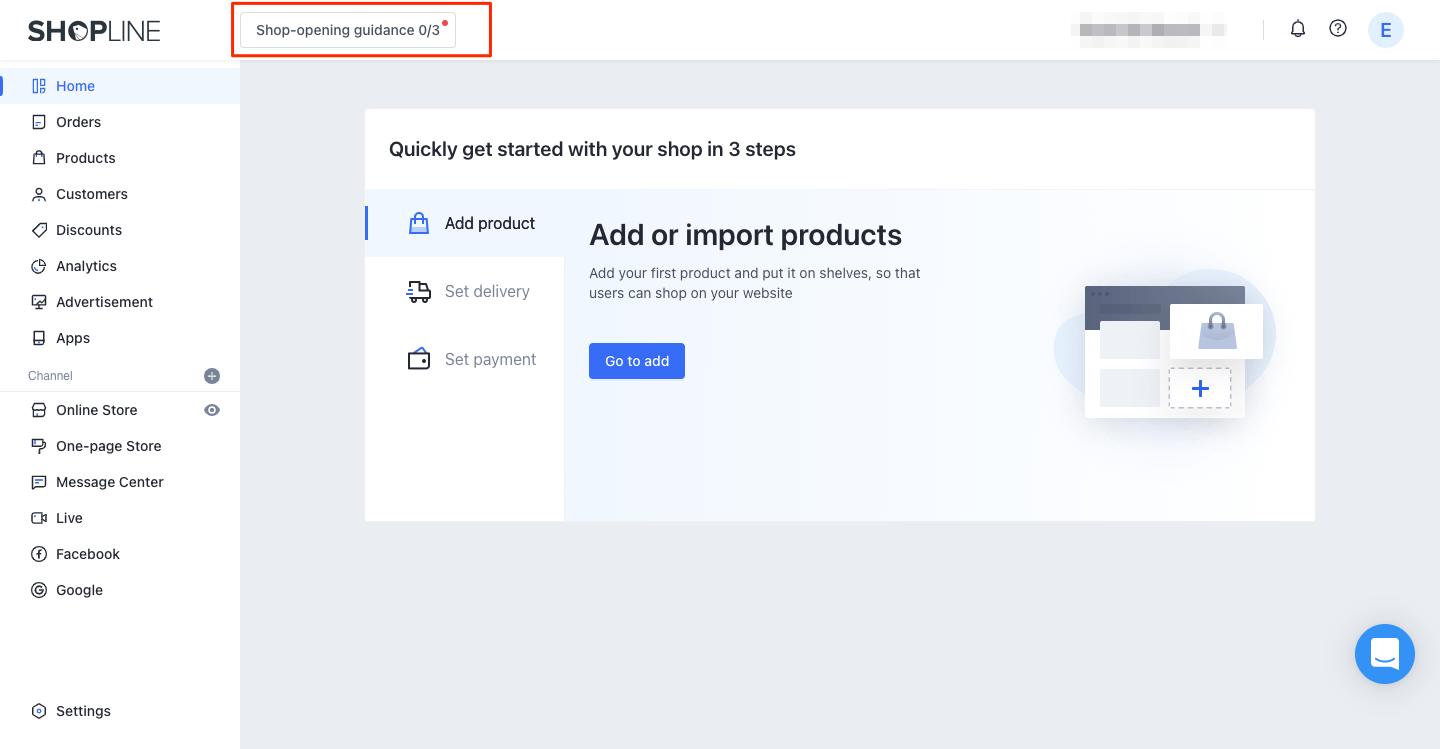Click the SHOPLINE logo

94,31
